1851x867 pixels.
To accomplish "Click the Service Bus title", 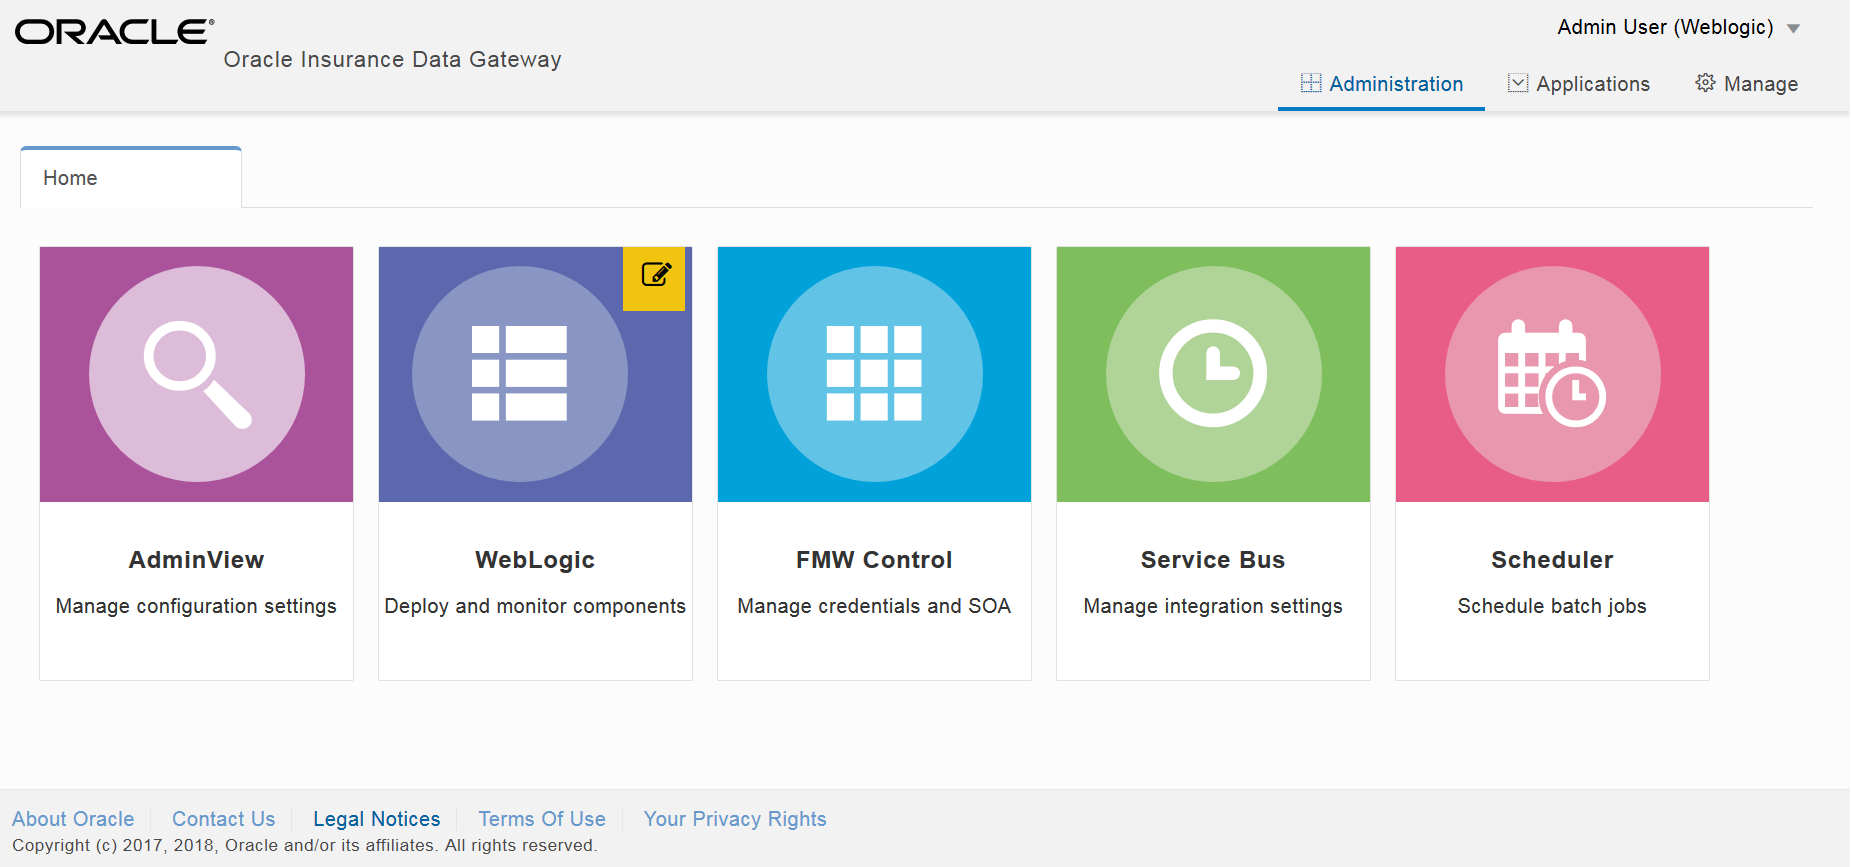I will point(1213,560).
